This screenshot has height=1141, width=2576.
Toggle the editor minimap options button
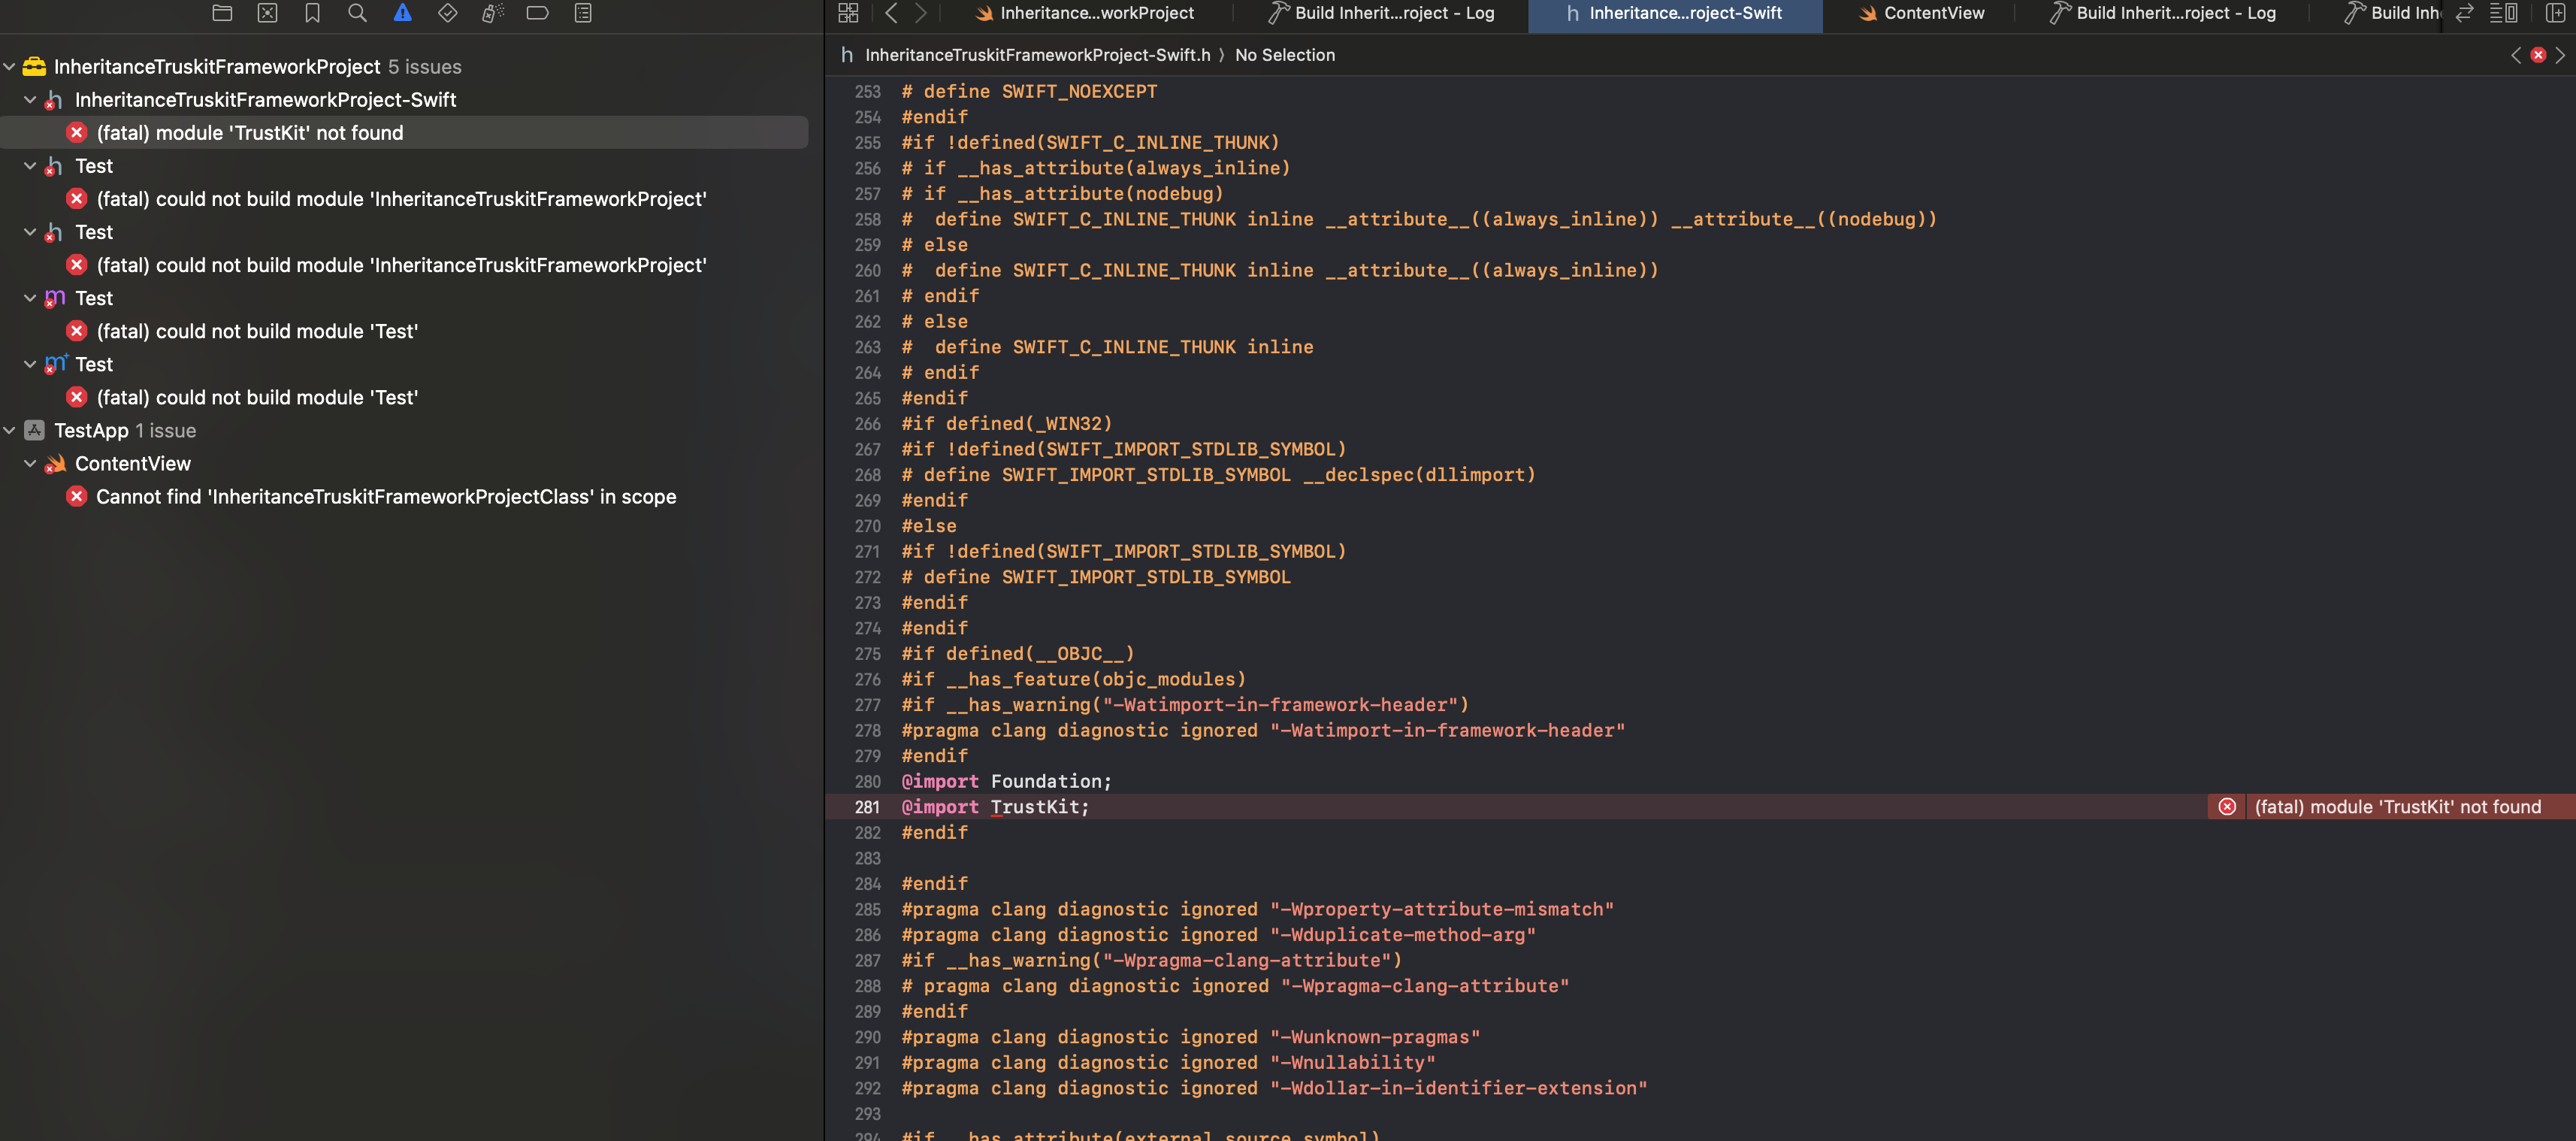pos(2503,13)
